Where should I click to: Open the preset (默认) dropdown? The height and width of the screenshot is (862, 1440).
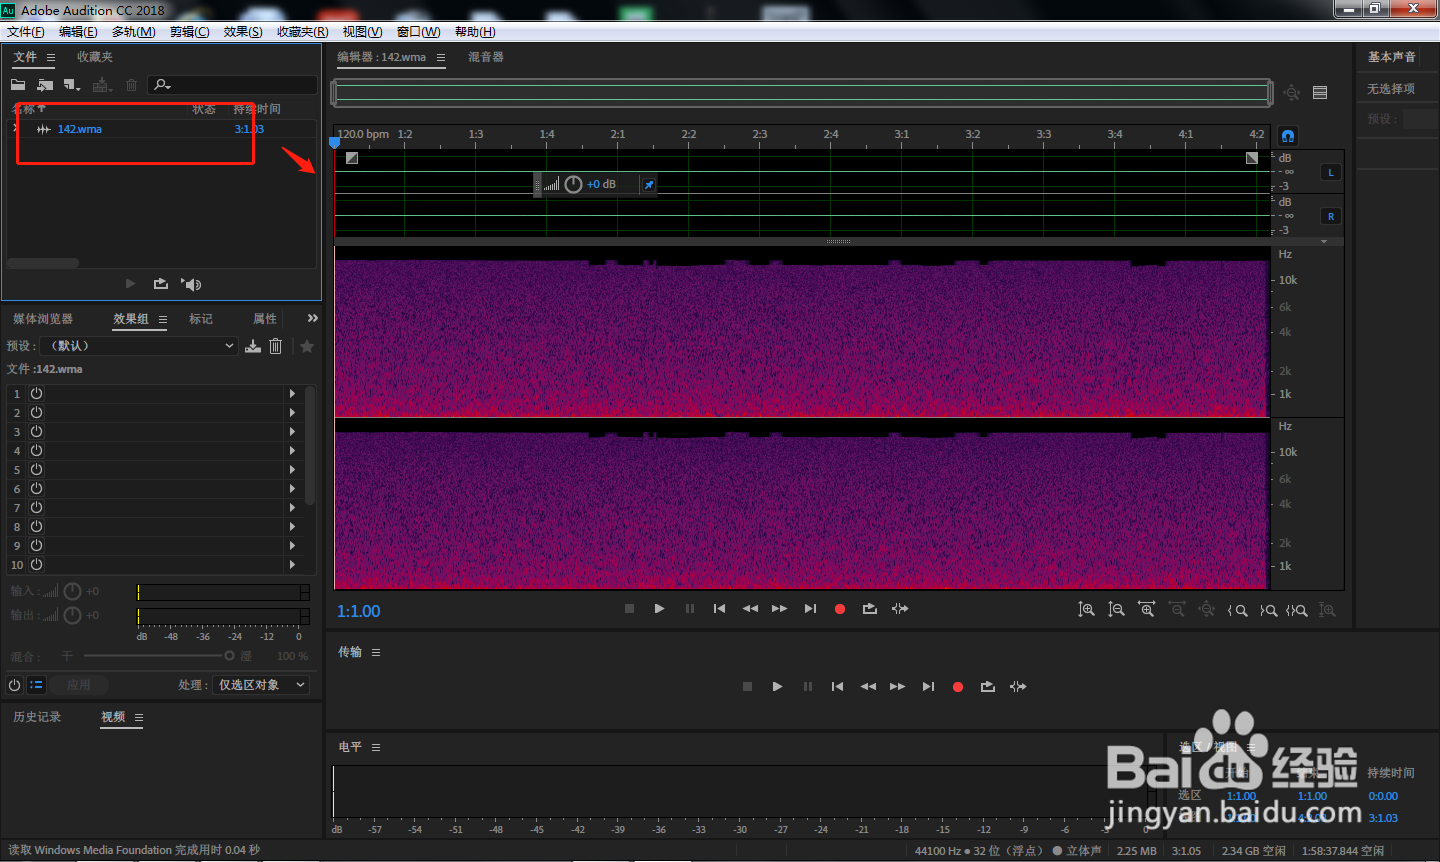coord(140,346)
